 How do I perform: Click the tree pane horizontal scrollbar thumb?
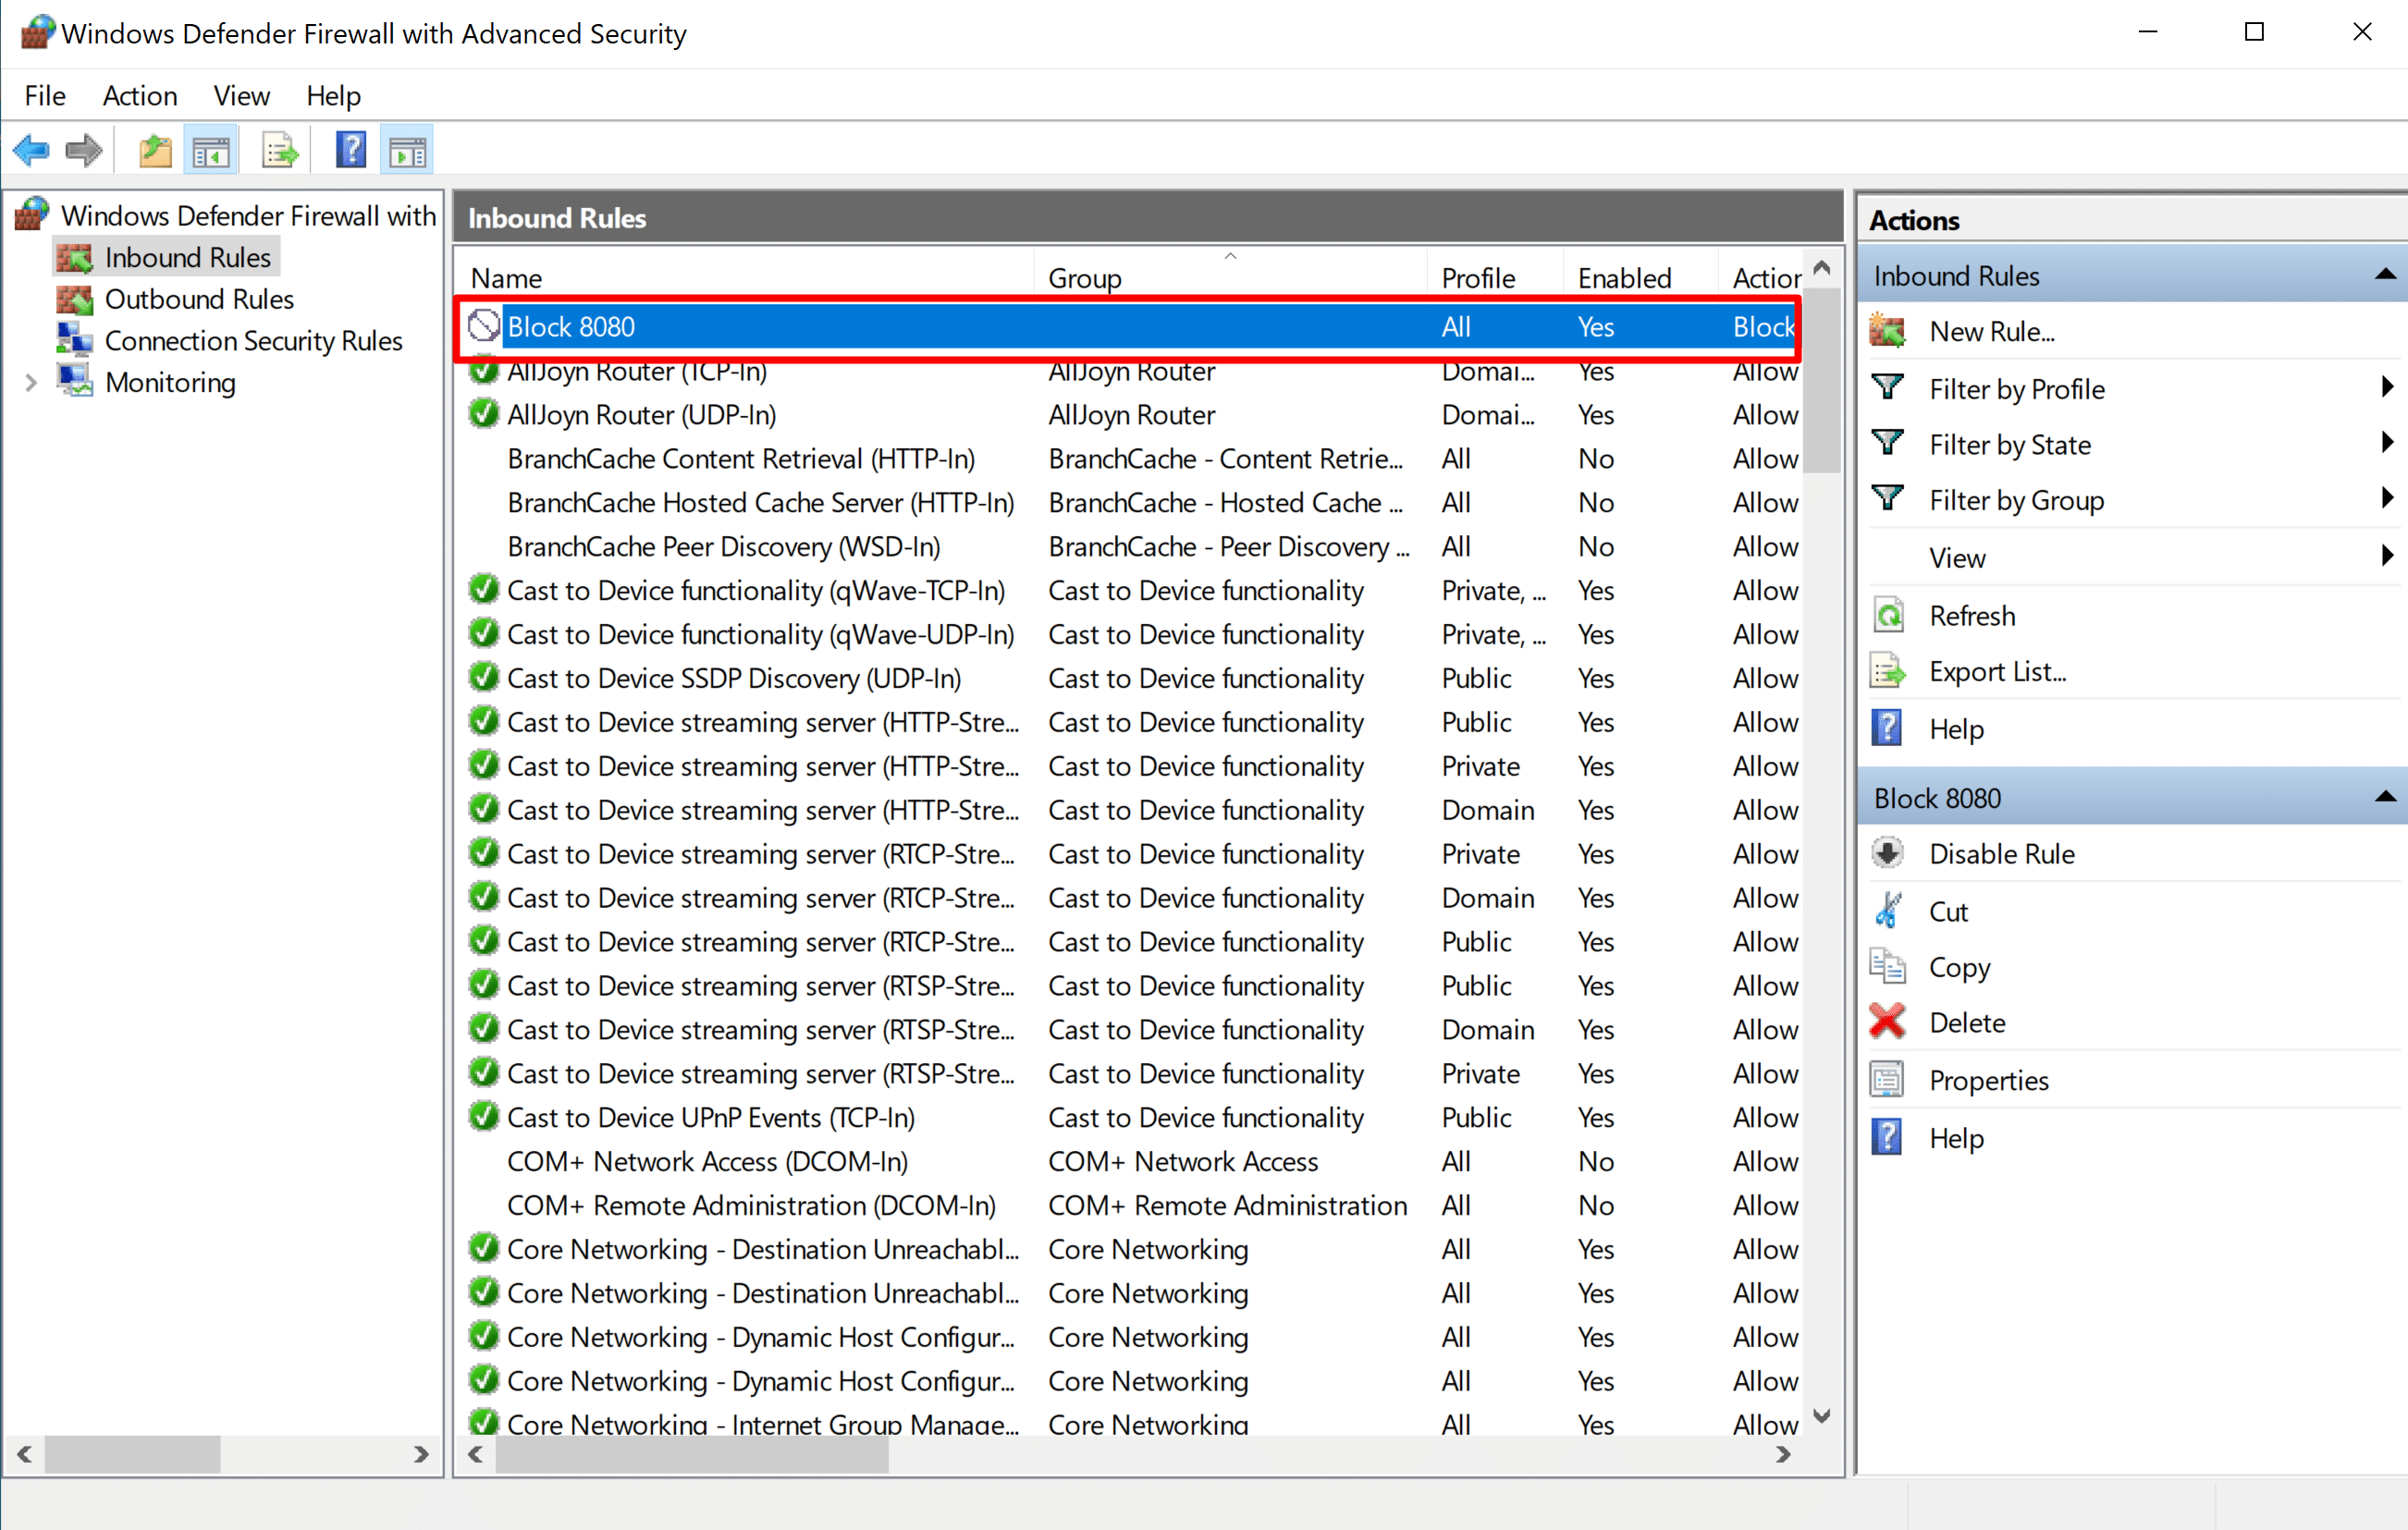point(132,1453)
